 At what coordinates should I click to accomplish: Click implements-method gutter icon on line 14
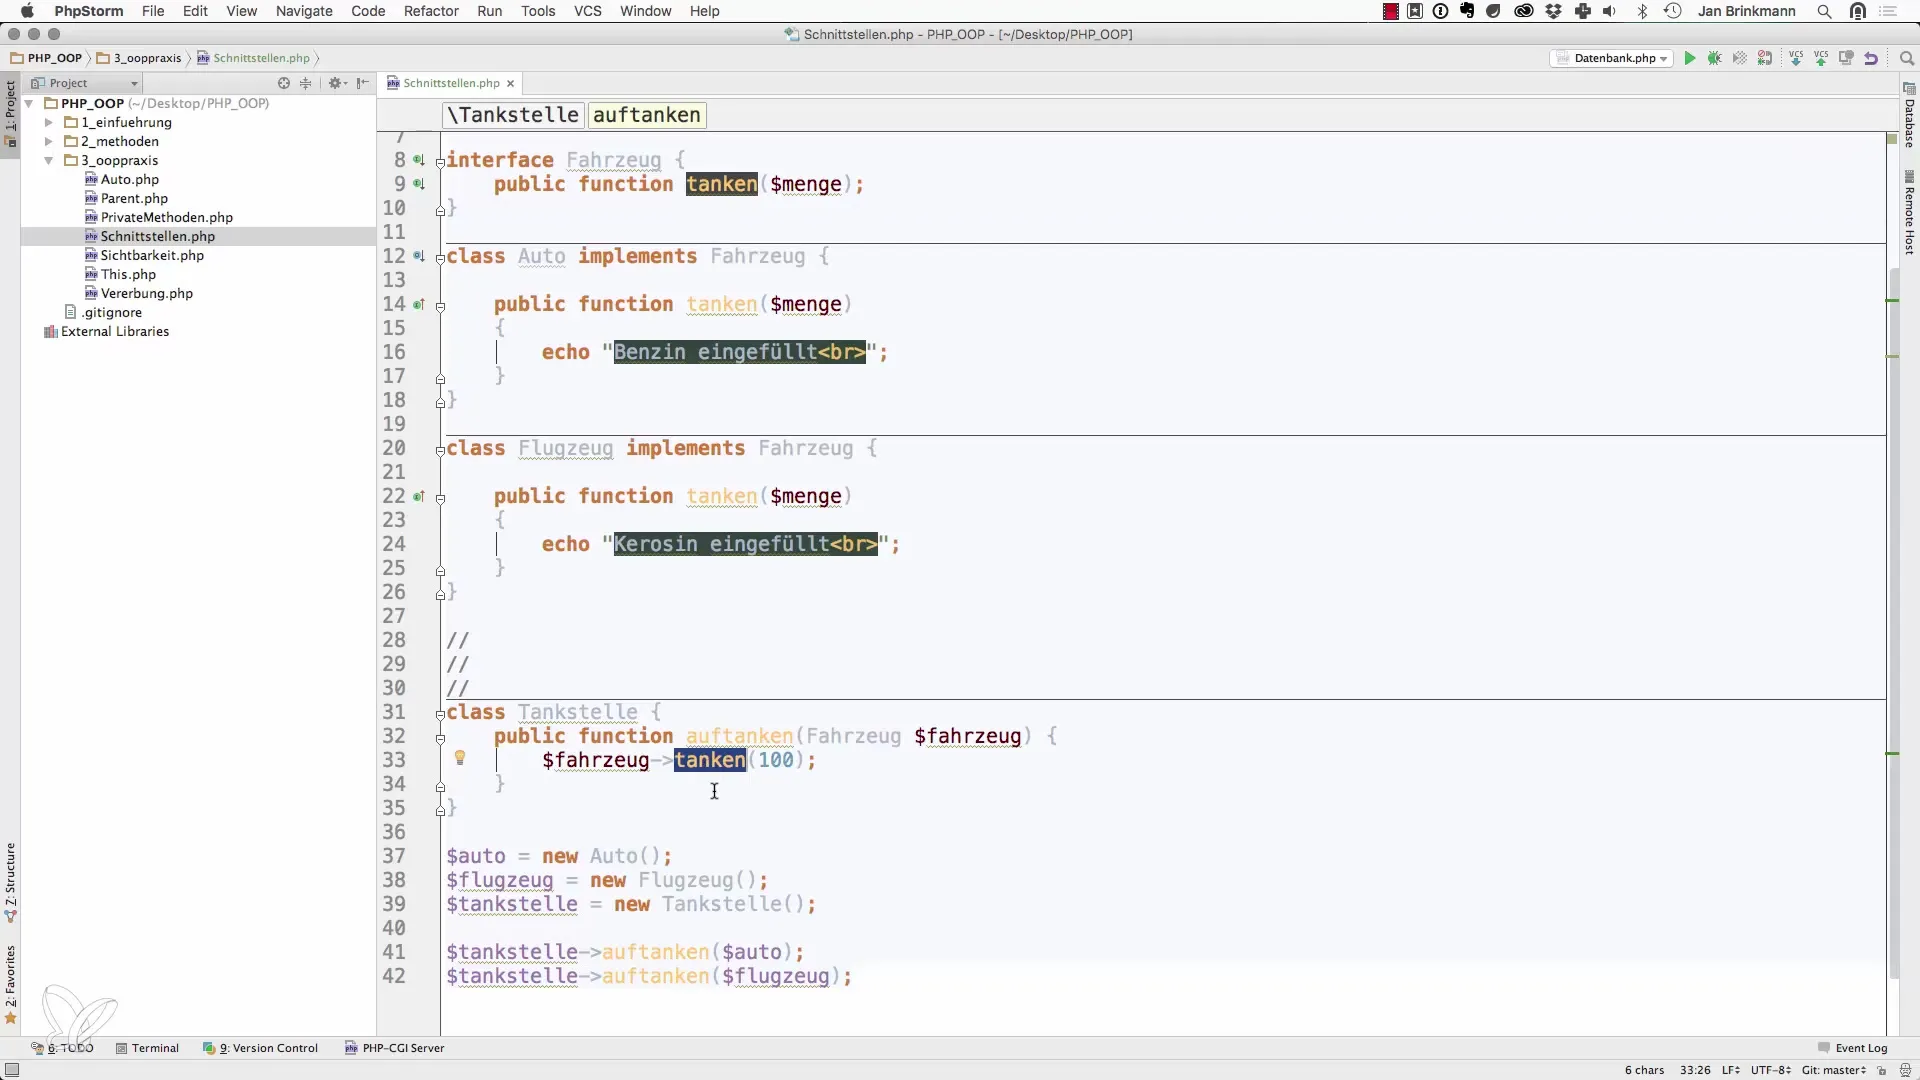coord(419,304)
